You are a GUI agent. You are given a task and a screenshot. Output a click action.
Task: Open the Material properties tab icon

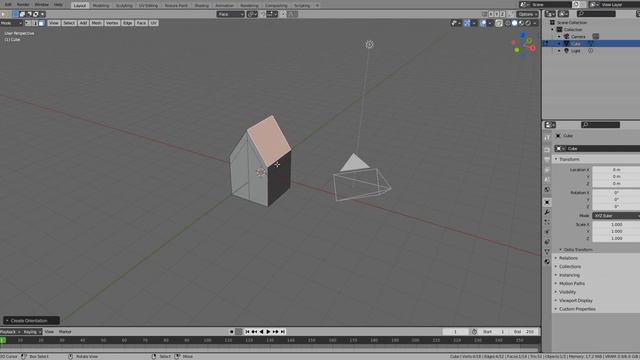547,261
